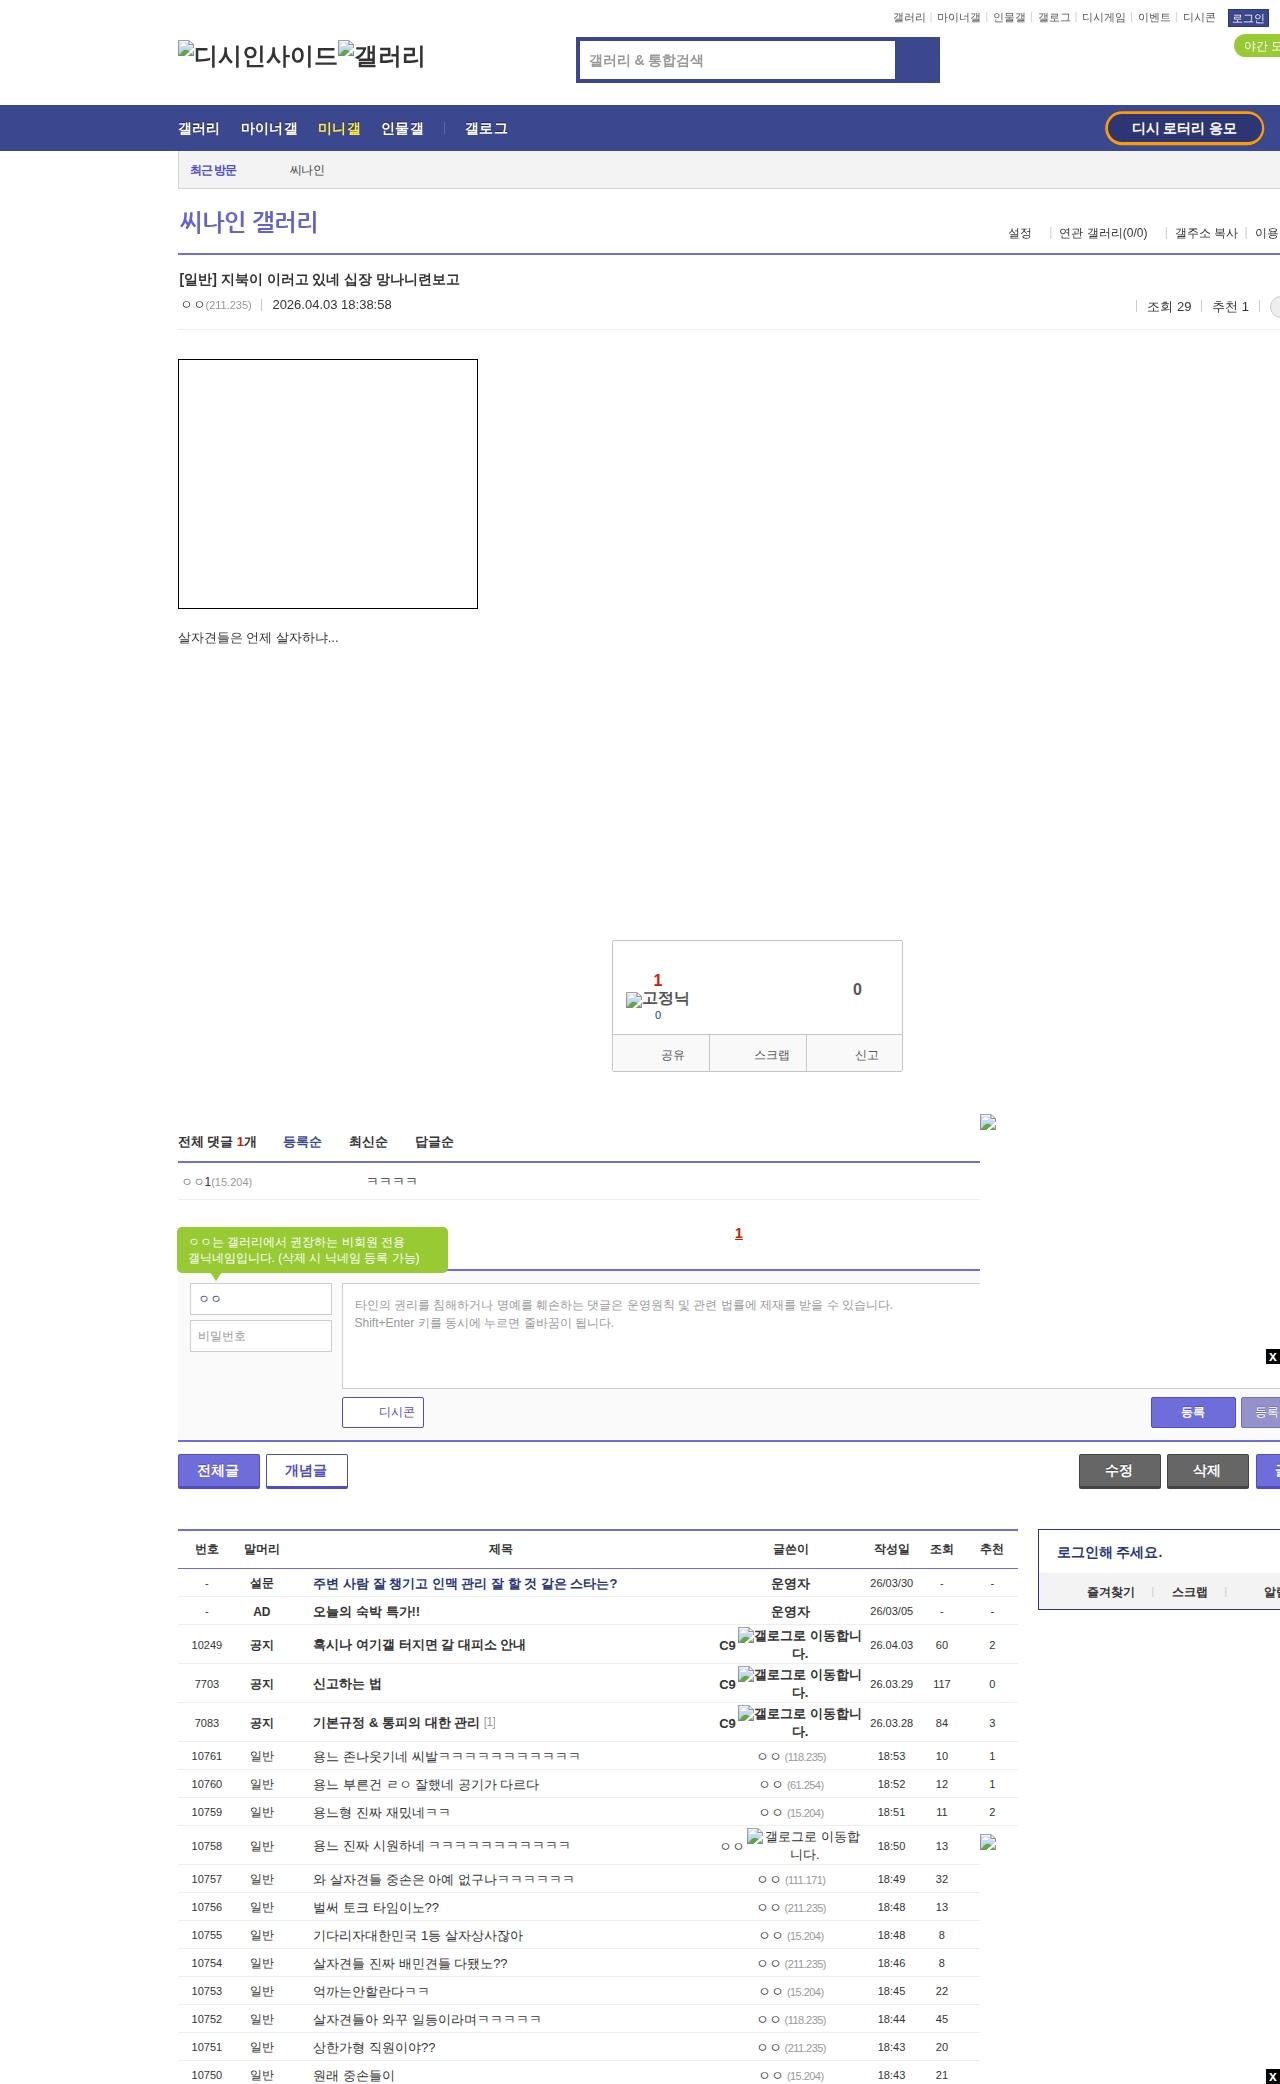Image resolution: width=1280 pixels, height=2084 pixels.
Task: Click 스크랩 under the recommend box
Action: 758,1055
